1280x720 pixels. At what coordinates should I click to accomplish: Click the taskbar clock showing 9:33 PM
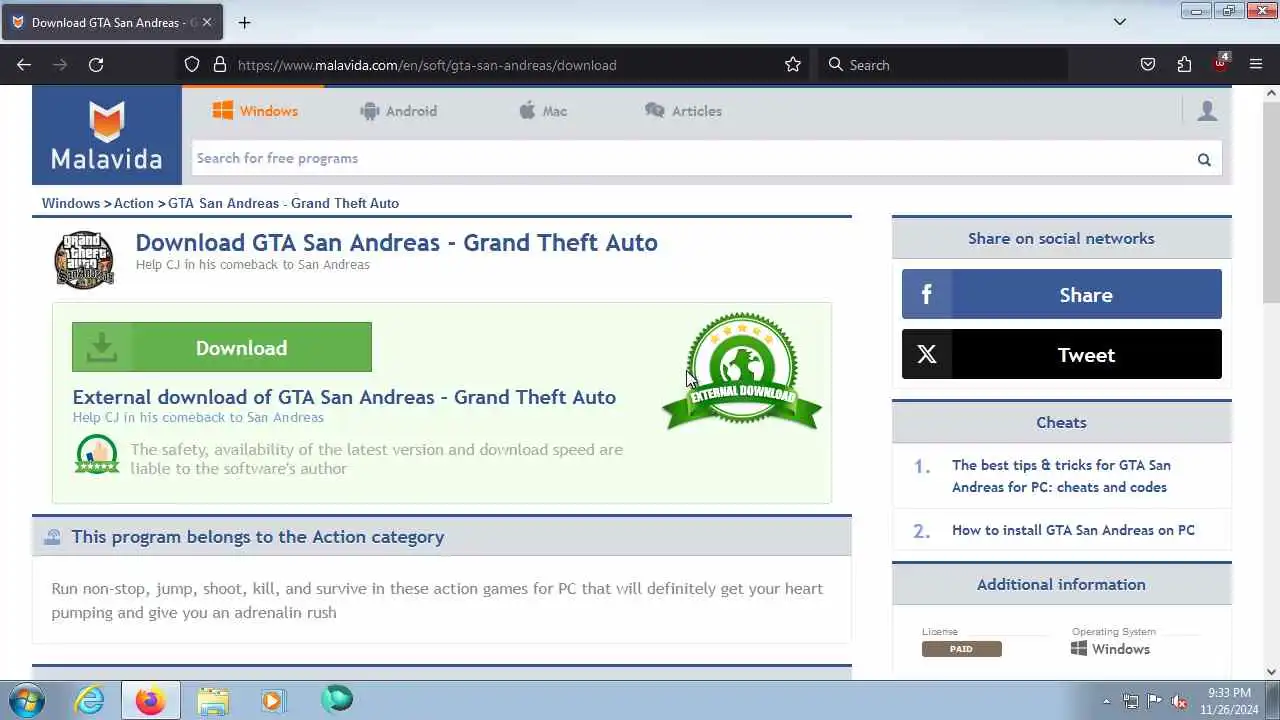1229,700
